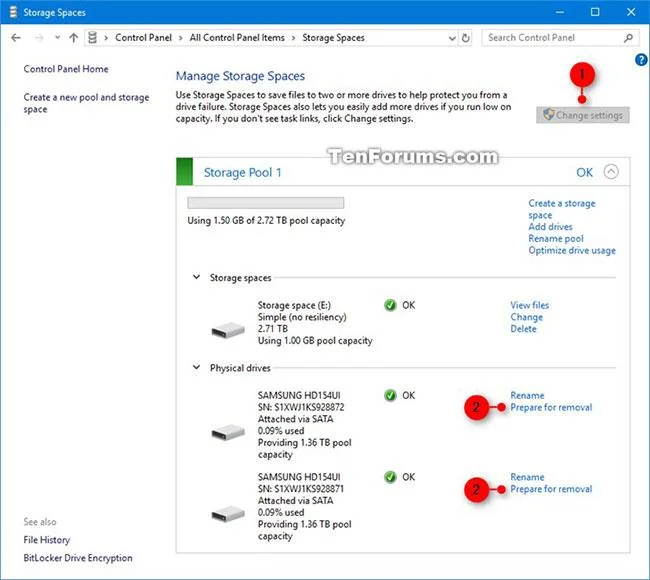Viewport: 650px width, 580px height.
Task: Open the recent locations dropdown arrow
Action: pyautogui.click(x=57, y=38)
